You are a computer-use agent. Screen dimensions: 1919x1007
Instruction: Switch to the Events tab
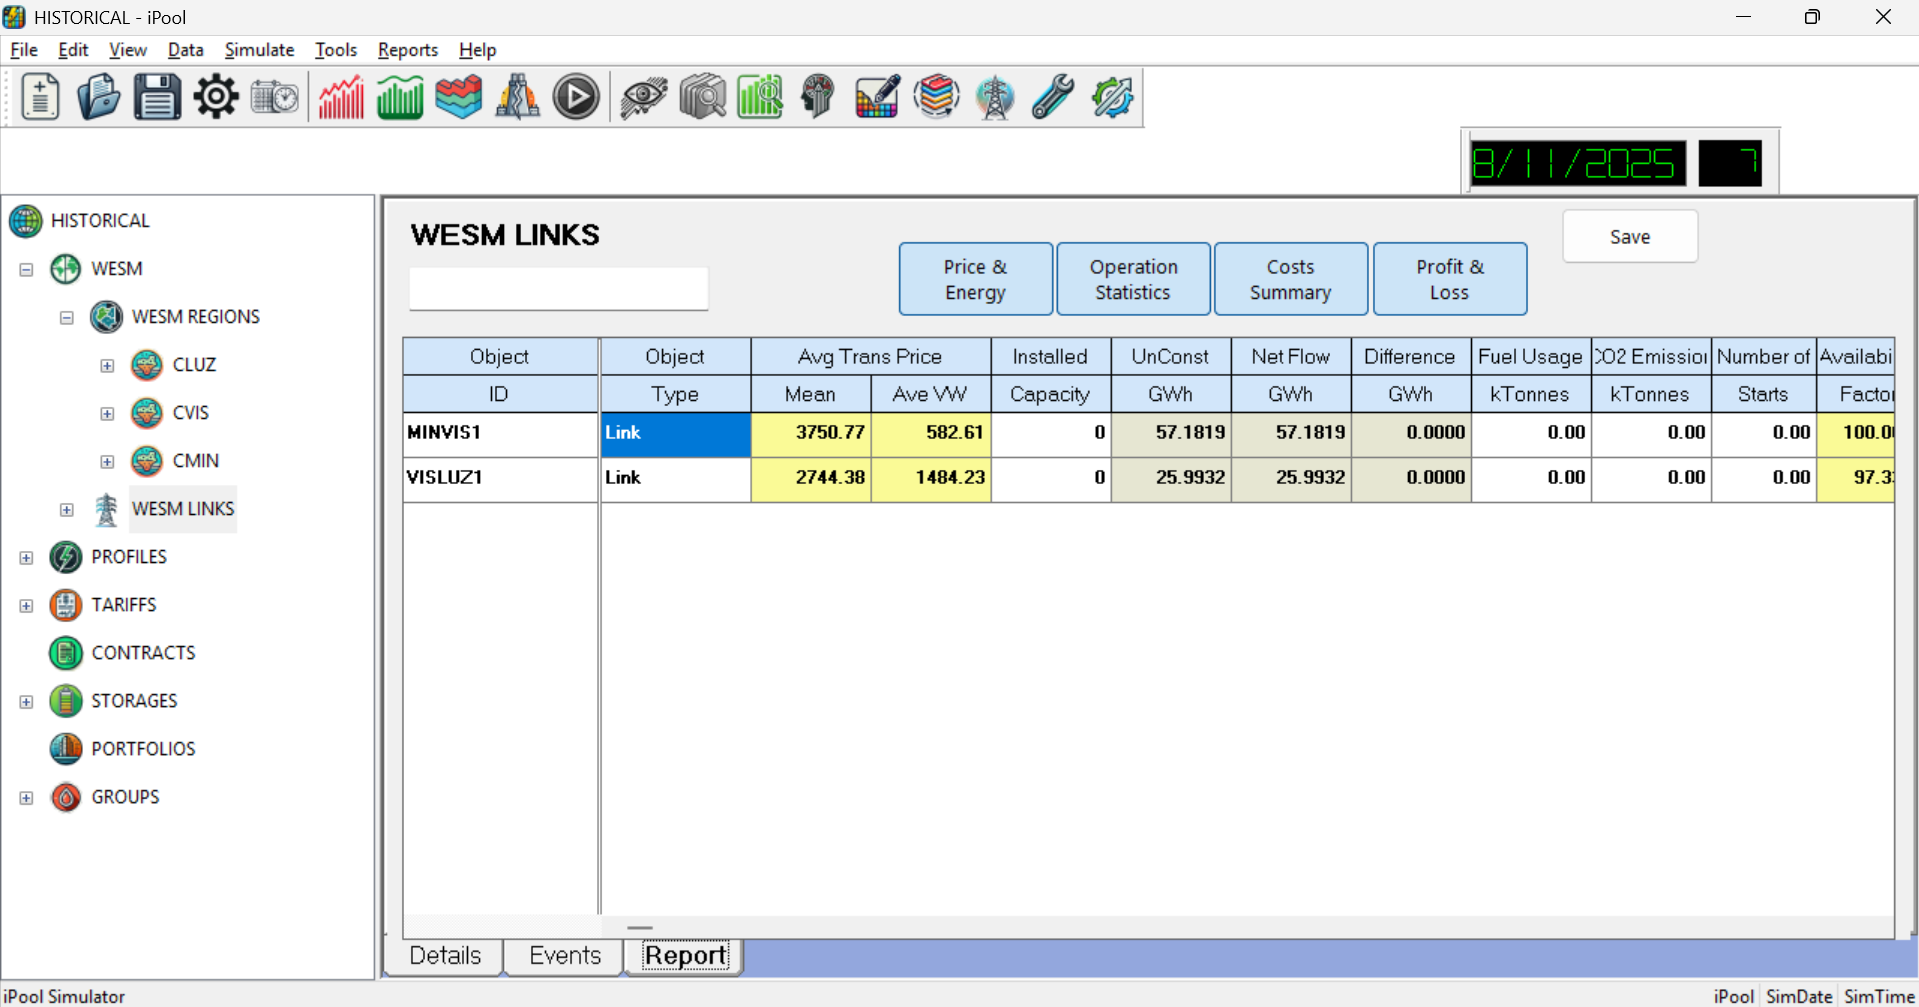click(564, 955)
